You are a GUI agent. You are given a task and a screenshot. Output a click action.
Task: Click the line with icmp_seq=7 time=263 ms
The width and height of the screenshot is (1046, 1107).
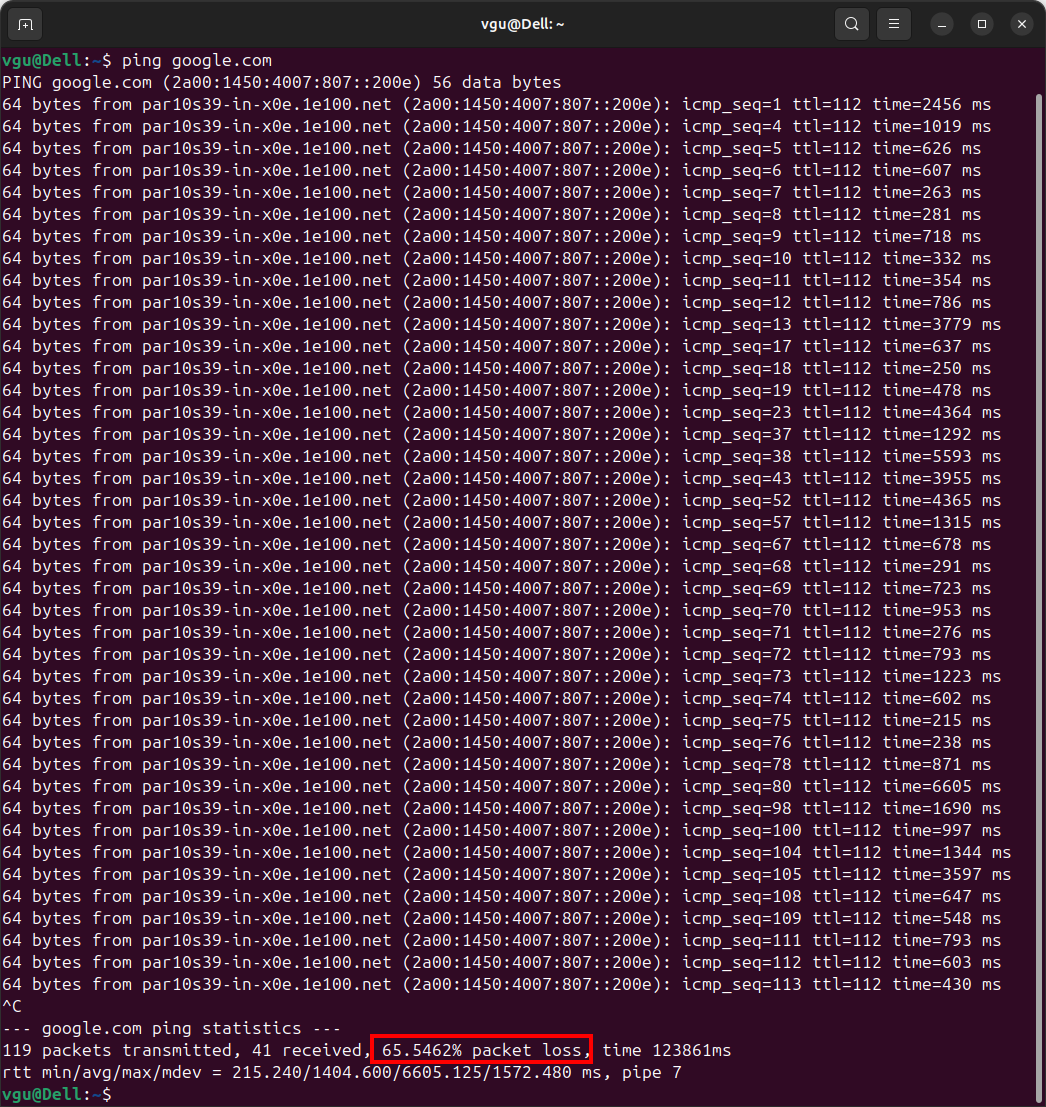491,193
